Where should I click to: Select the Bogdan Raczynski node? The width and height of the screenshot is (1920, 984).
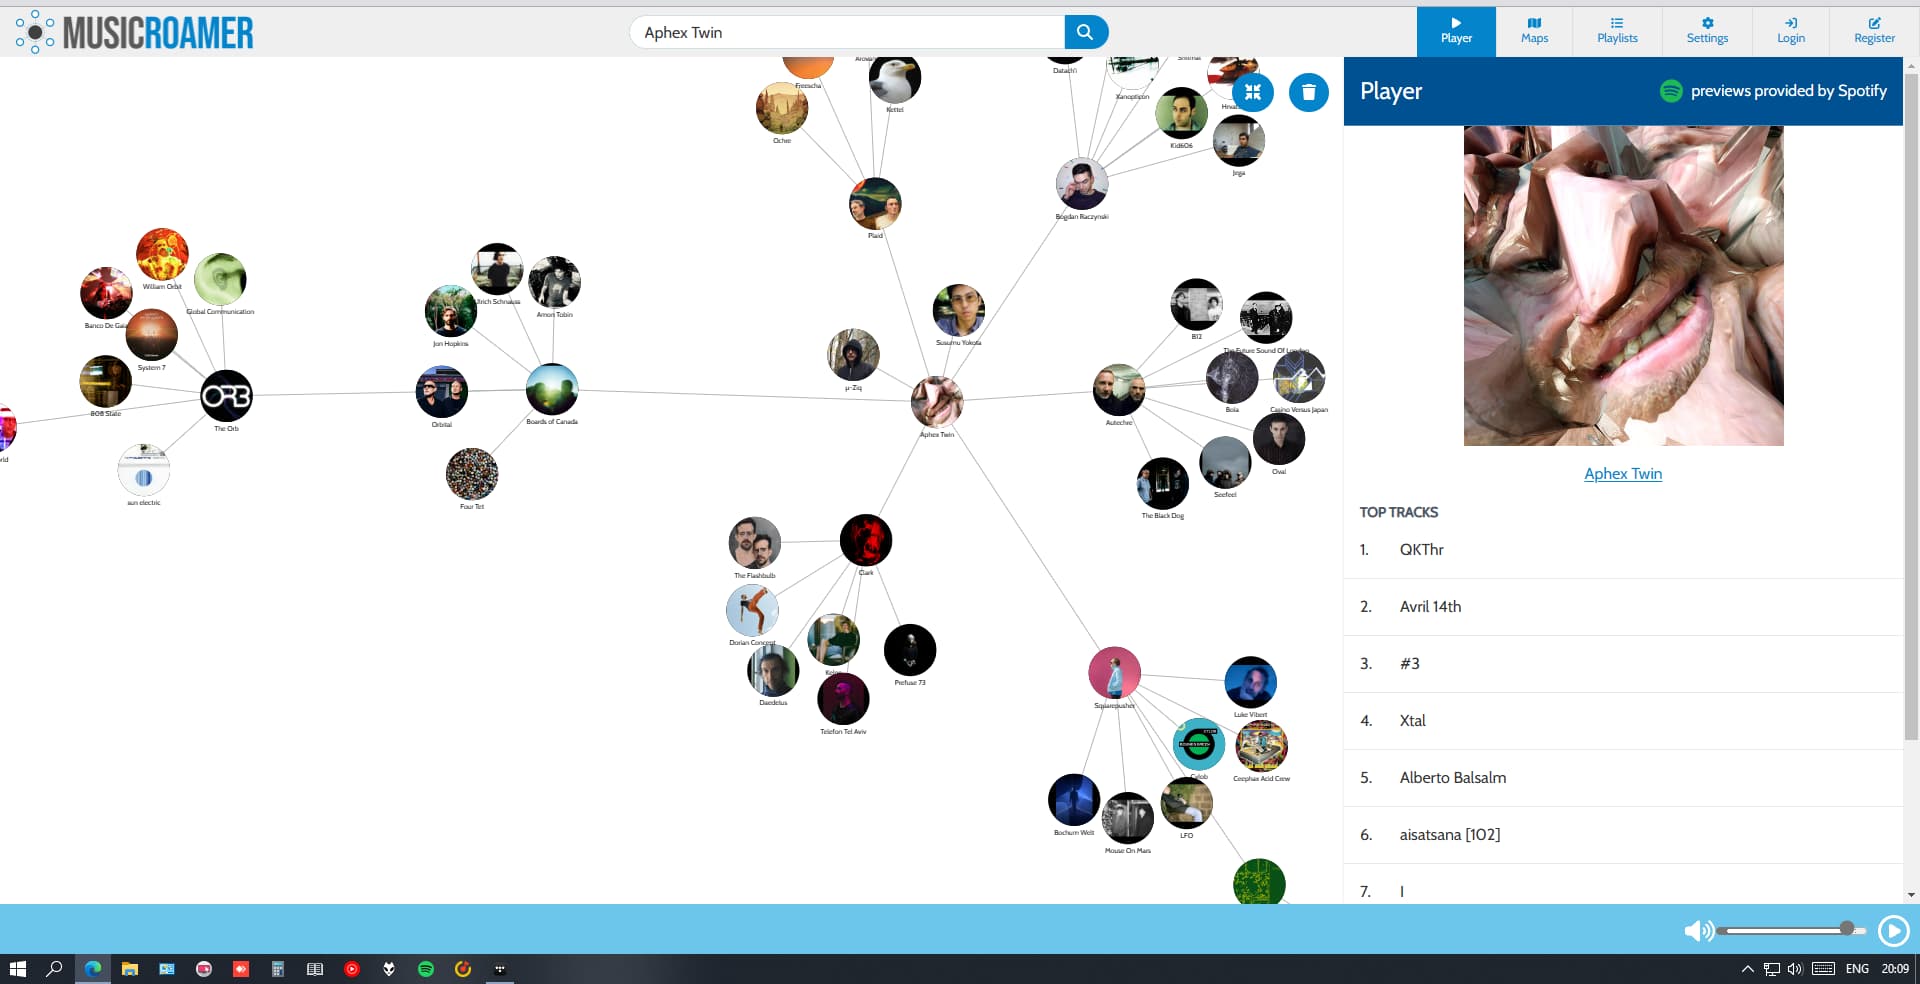click(1082, 184)
